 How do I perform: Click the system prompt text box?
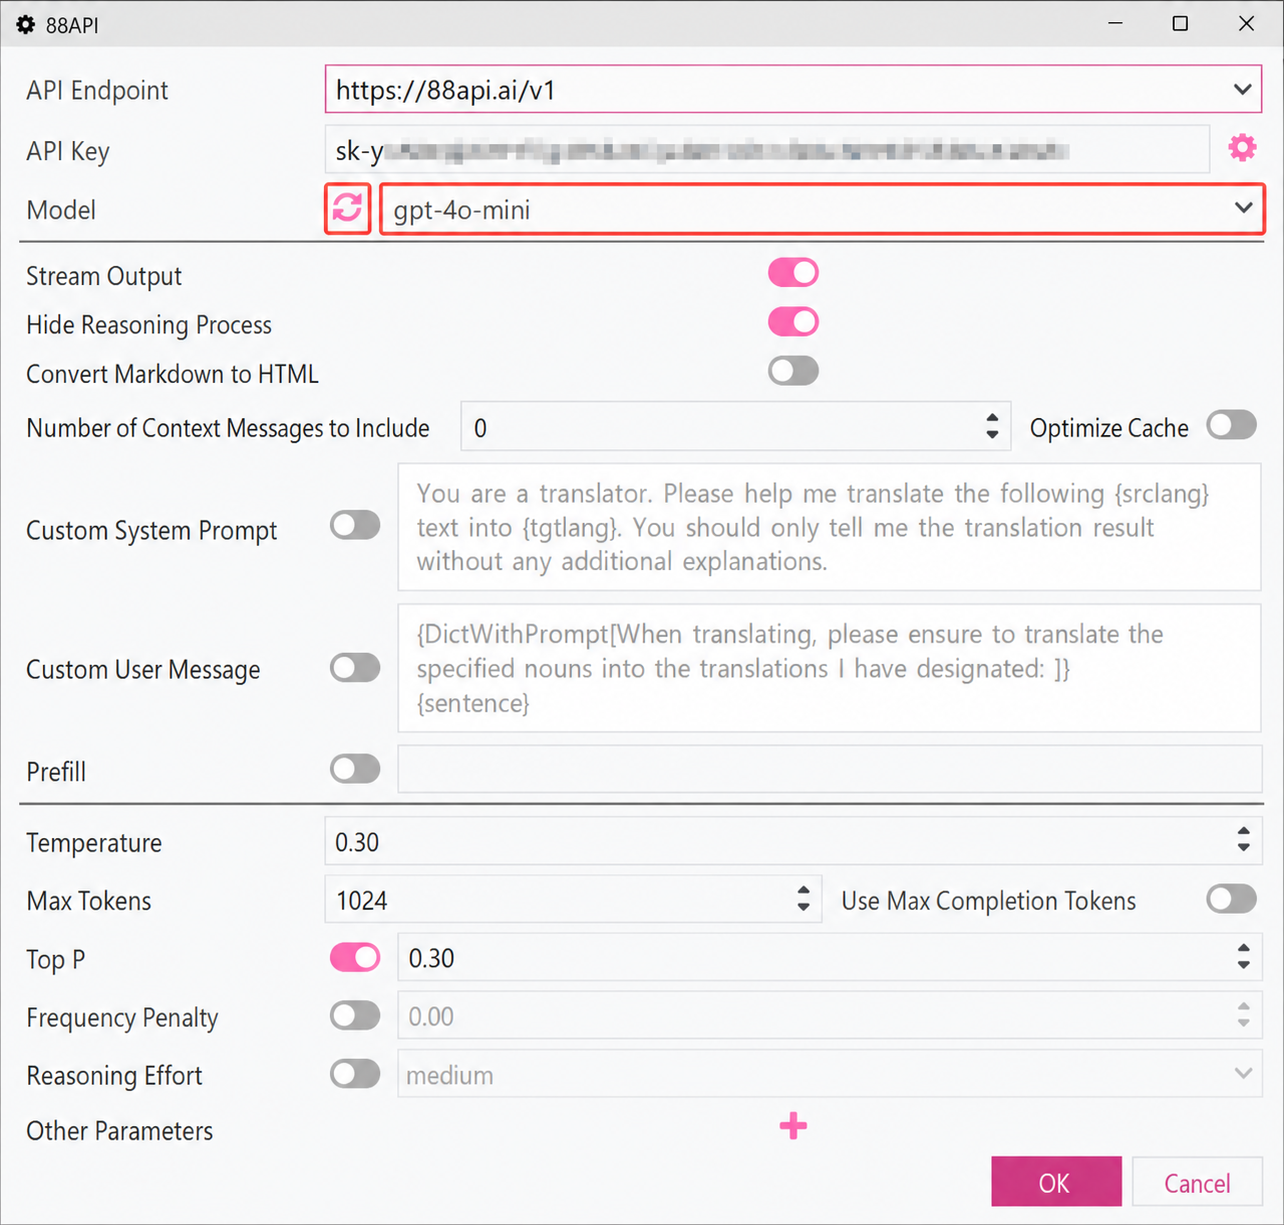pyautogui.click(x=829, y=527)
